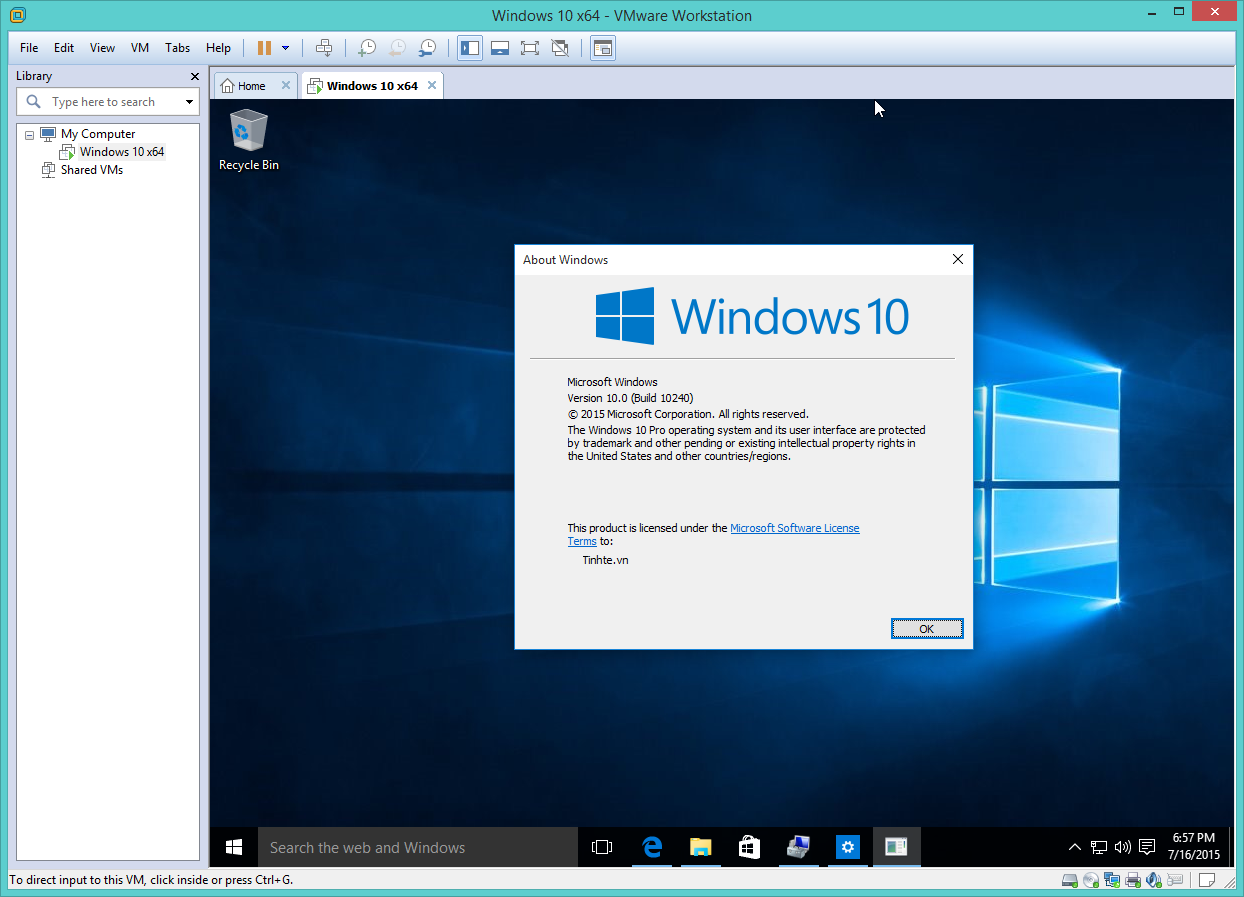Open the guest network tray icon
This screenshot has height=897, width=1244.
point(1099,847)
